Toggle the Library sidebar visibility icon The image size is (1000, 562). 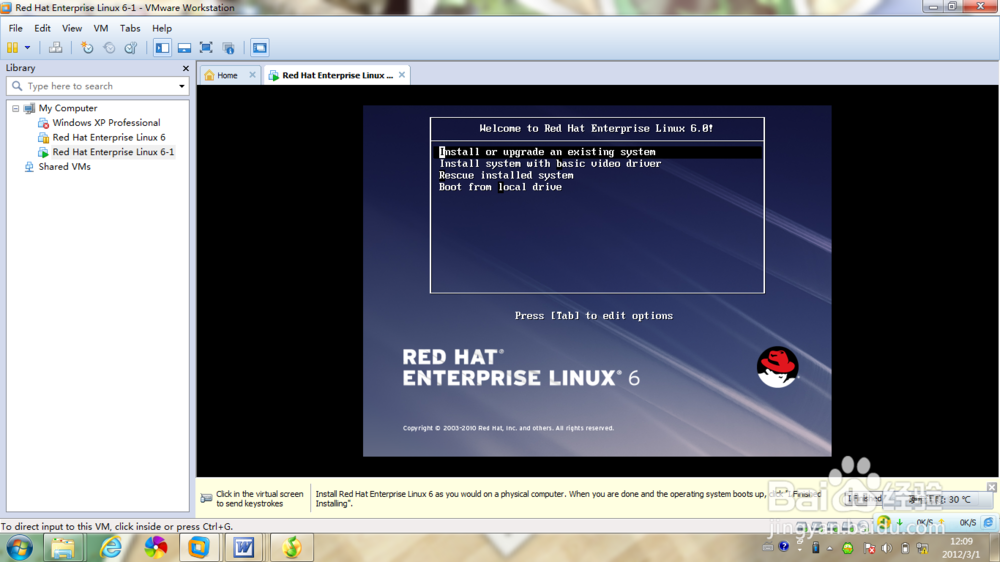point(163,48)
